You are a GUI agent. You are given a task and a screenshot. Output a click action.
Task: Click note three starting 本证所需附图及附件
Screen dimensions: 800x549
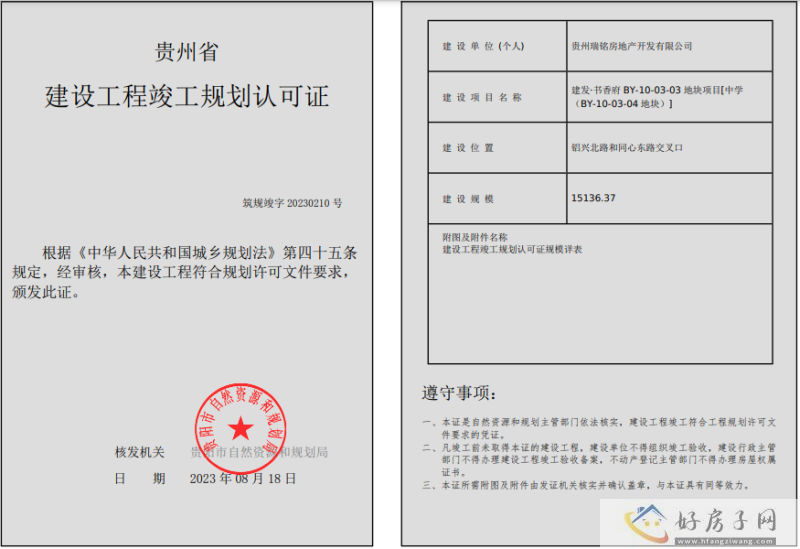coord(586,485)
